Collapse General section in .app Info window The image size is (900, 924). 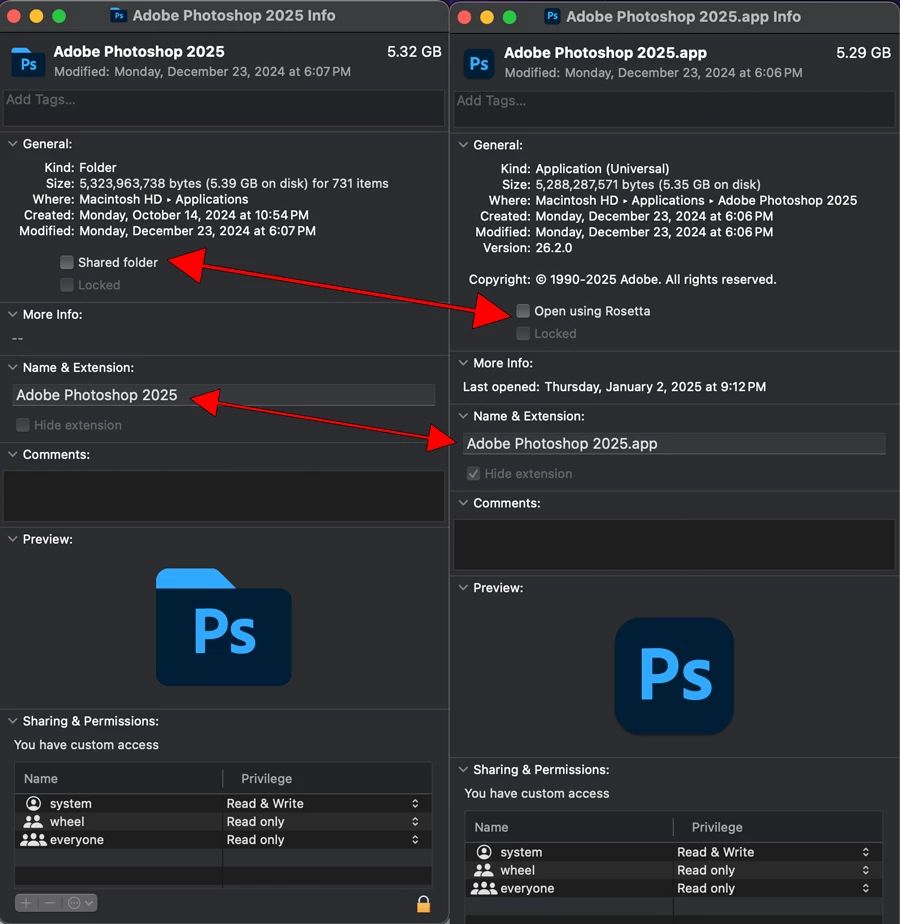(463, 145)
